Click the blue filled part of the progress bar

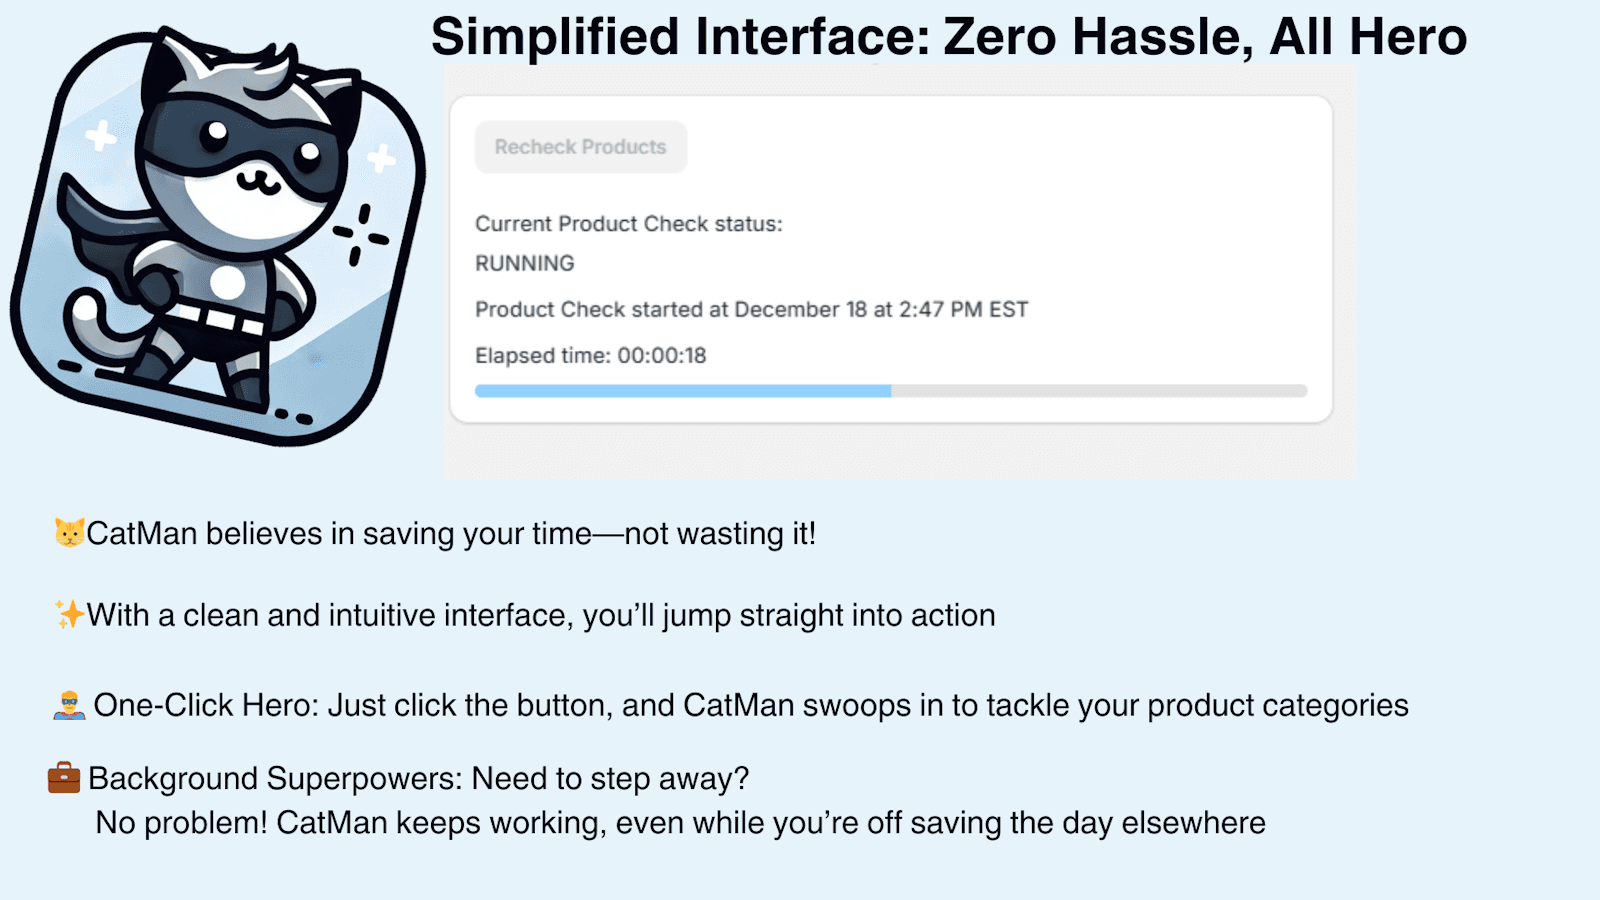coord(682,391)
